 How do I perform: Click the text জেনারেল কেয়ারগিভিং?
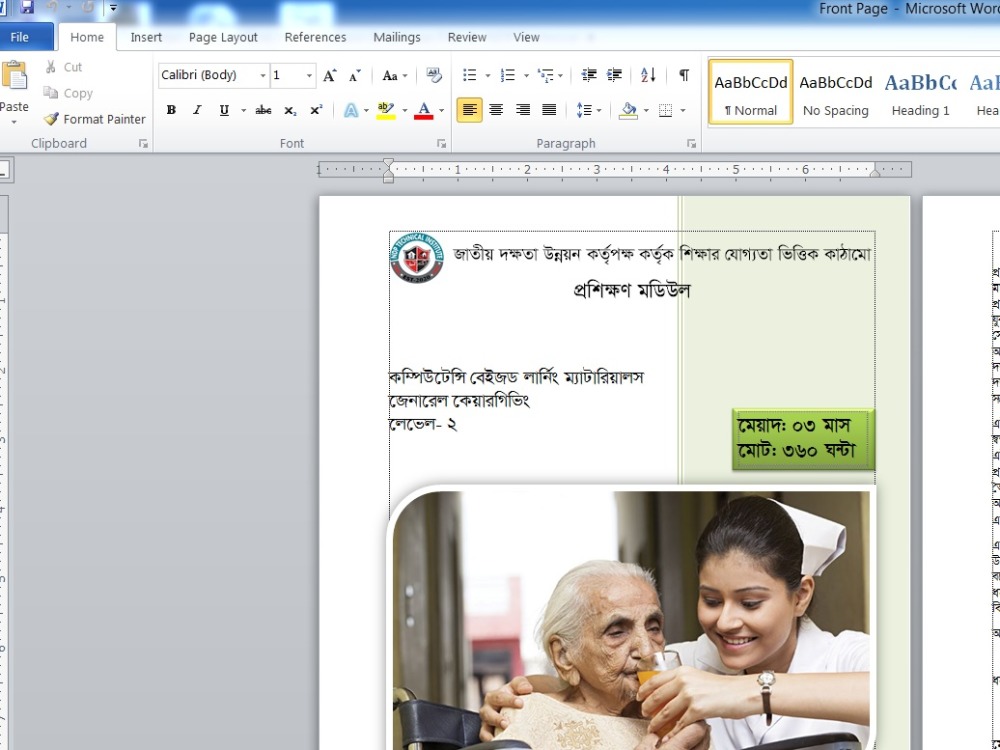pos(459,401)
